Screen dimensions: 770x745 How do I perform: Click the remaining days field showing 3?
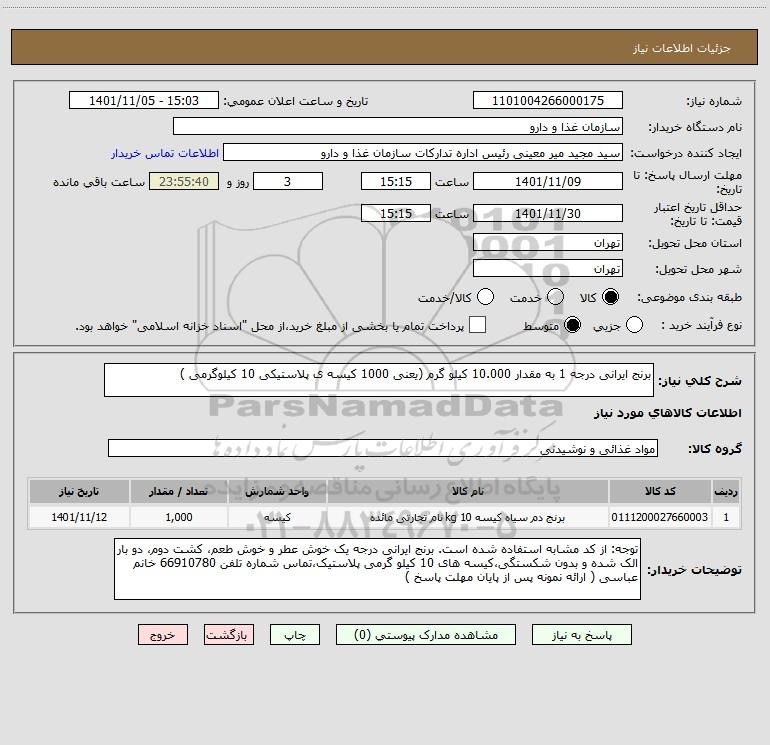pos(288,181)
